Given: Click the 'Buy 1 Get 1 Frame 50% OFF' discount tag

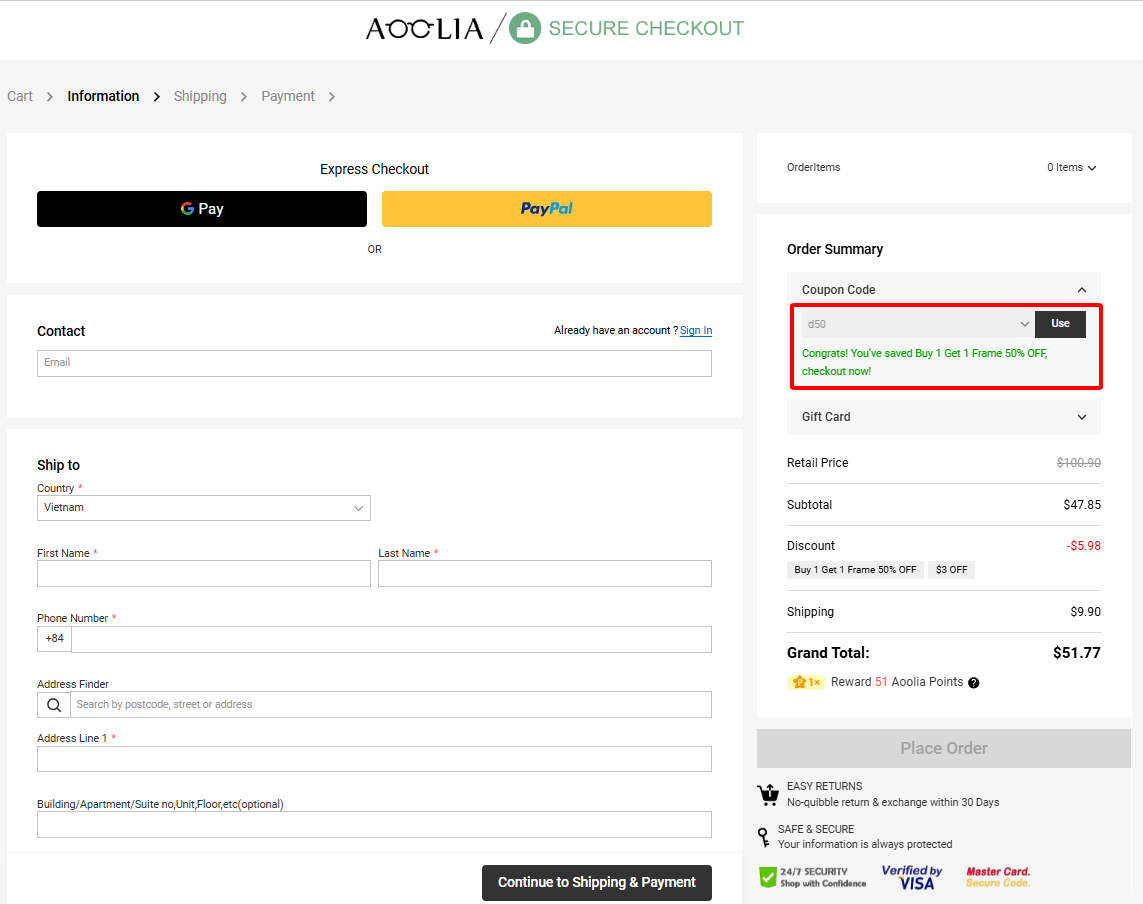Looking at the screenshot, I should [x=855, y=570].
